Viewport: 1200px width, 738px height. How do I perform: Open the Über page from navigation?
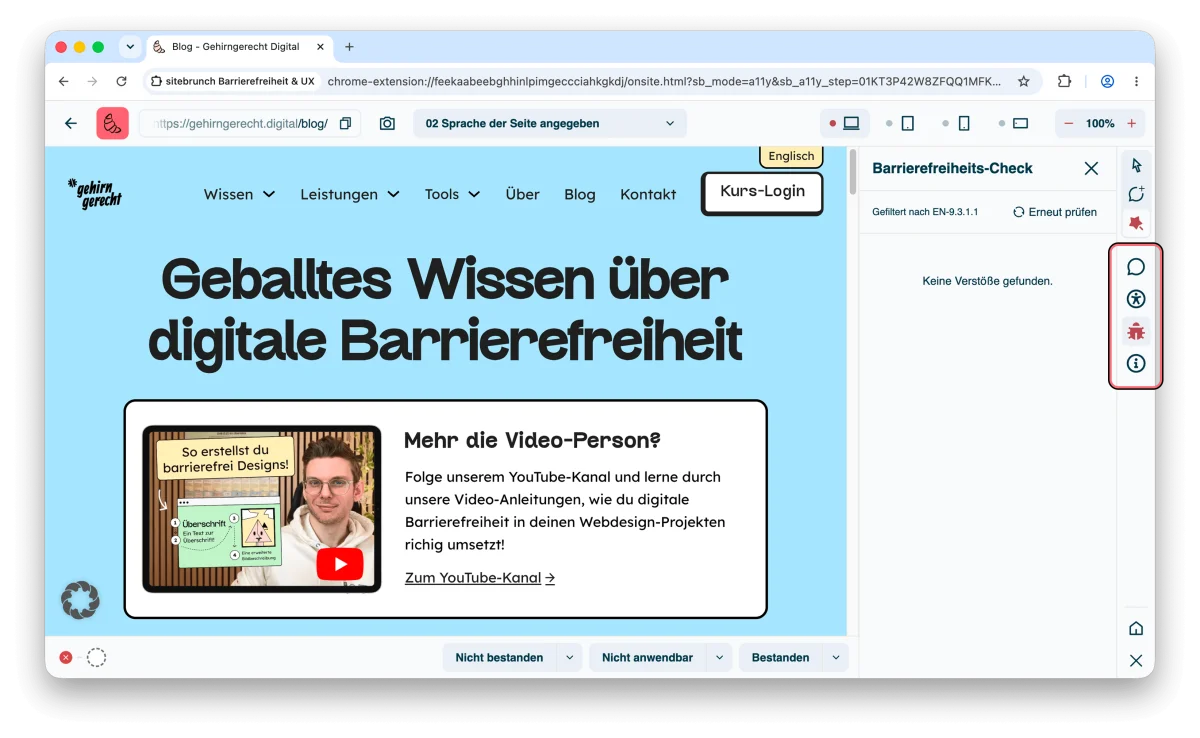tap(522, 194)
